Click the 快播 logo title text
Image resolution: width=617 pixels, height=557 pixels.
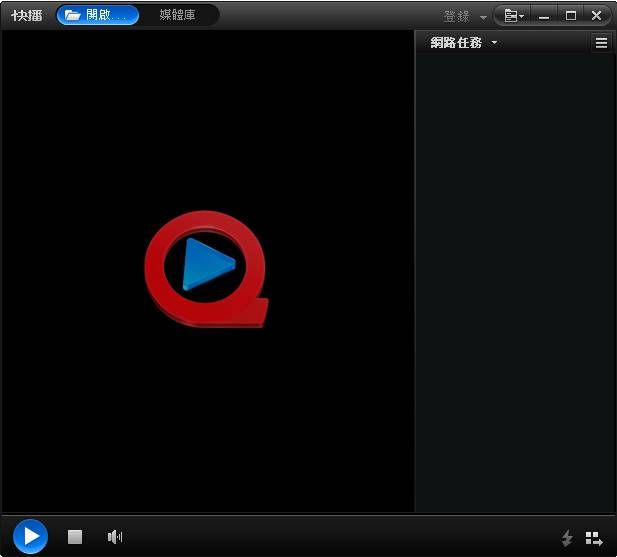[x=27, y=15]
